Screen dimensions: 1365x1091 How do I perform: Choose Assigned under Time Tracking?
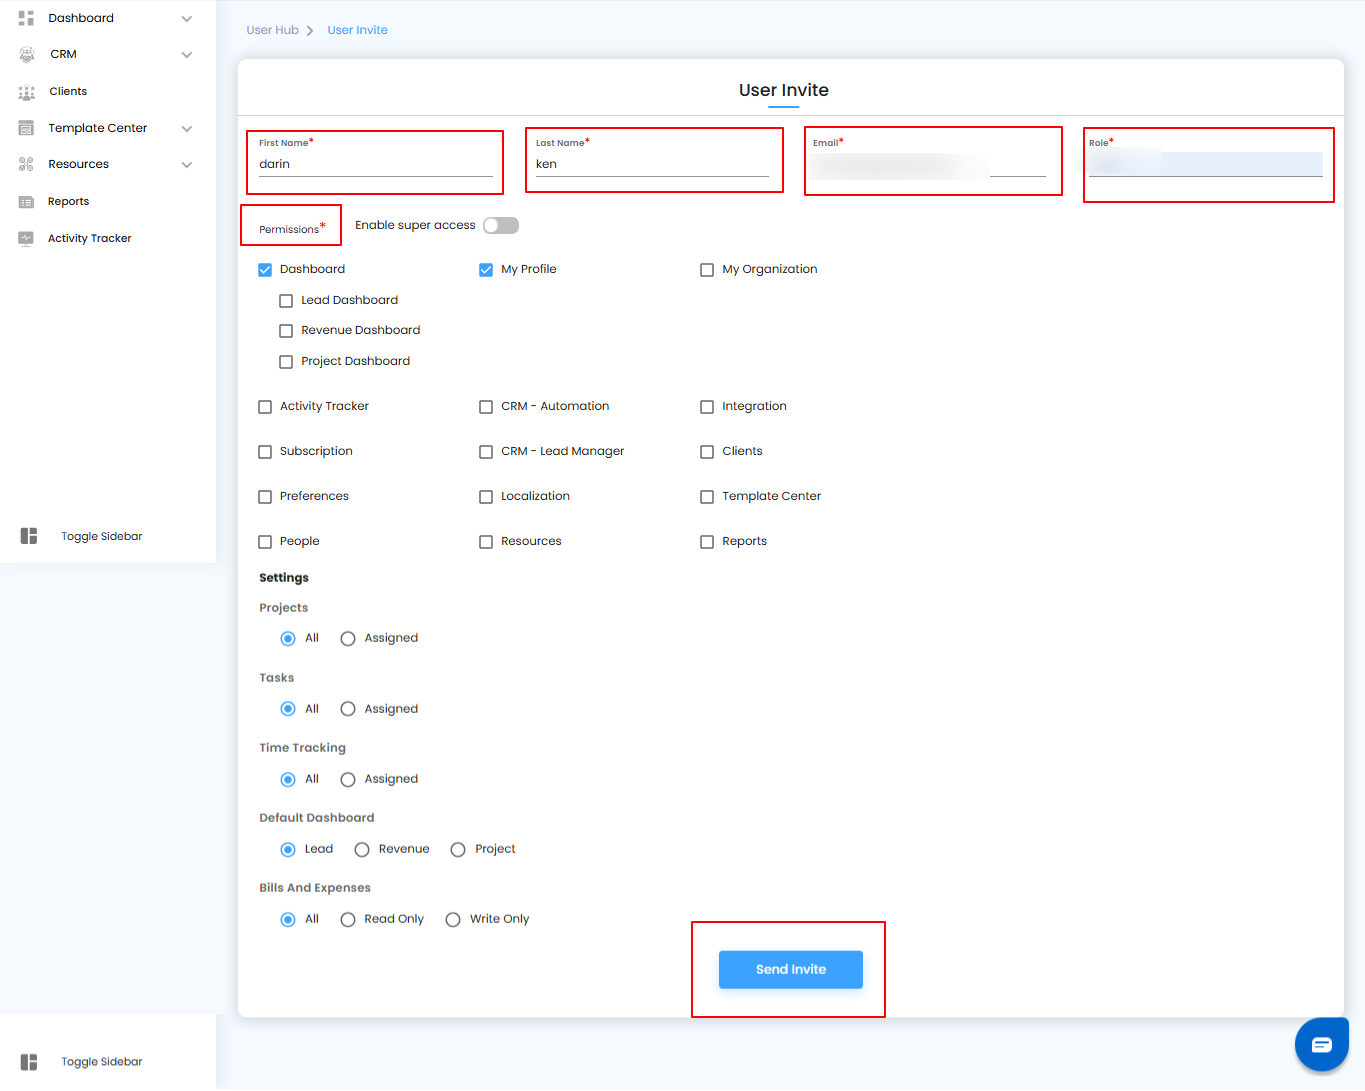pyautogui.click(x=348, y=780)
